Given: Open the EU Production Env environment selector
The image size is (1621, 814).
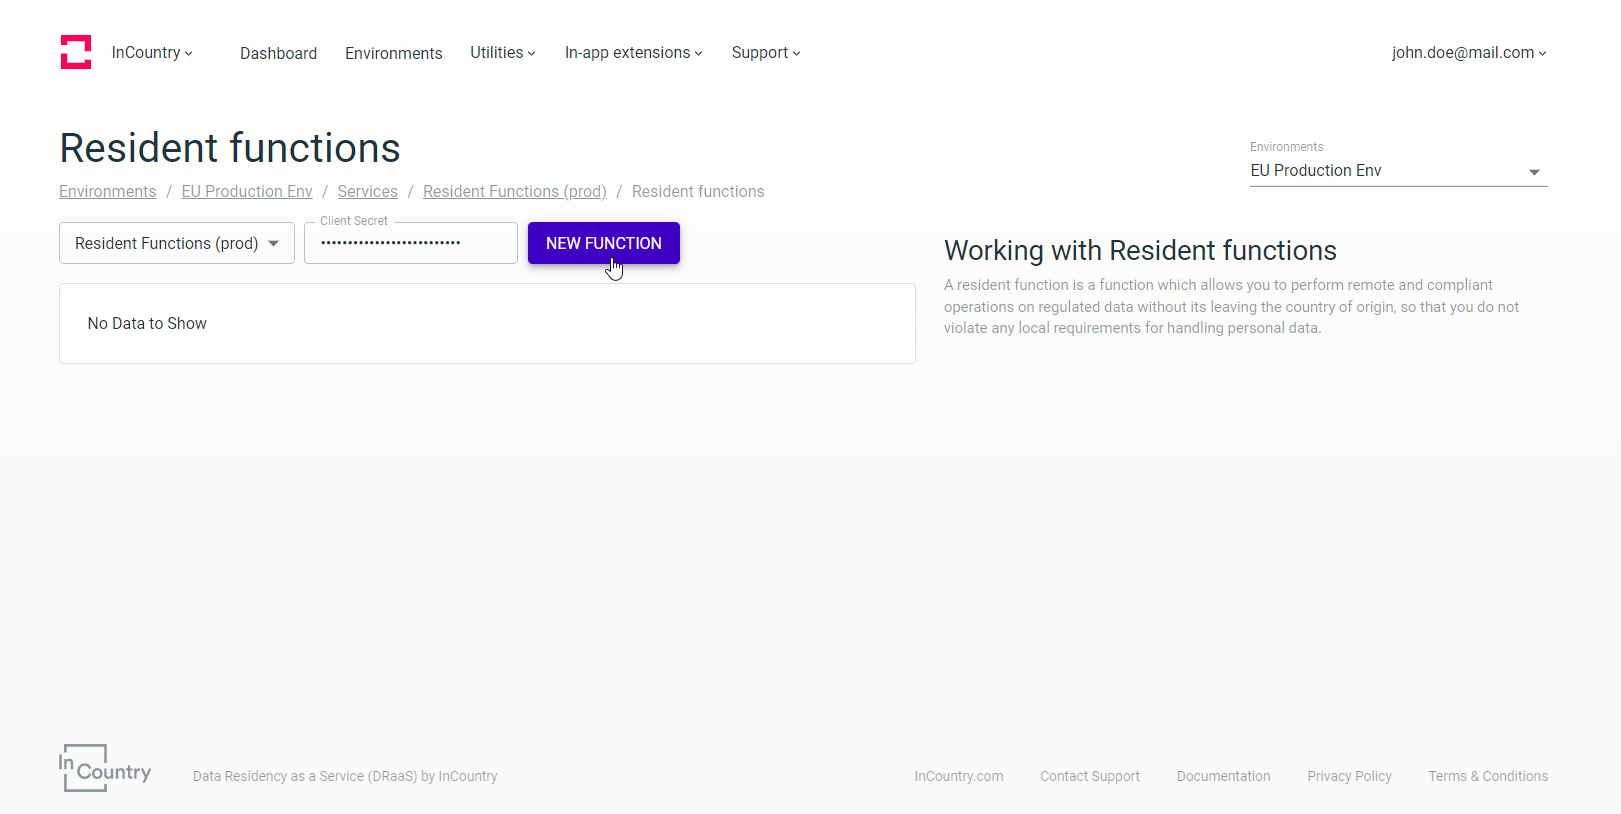Looking at the screenshot, I should tap(1398, 170).
